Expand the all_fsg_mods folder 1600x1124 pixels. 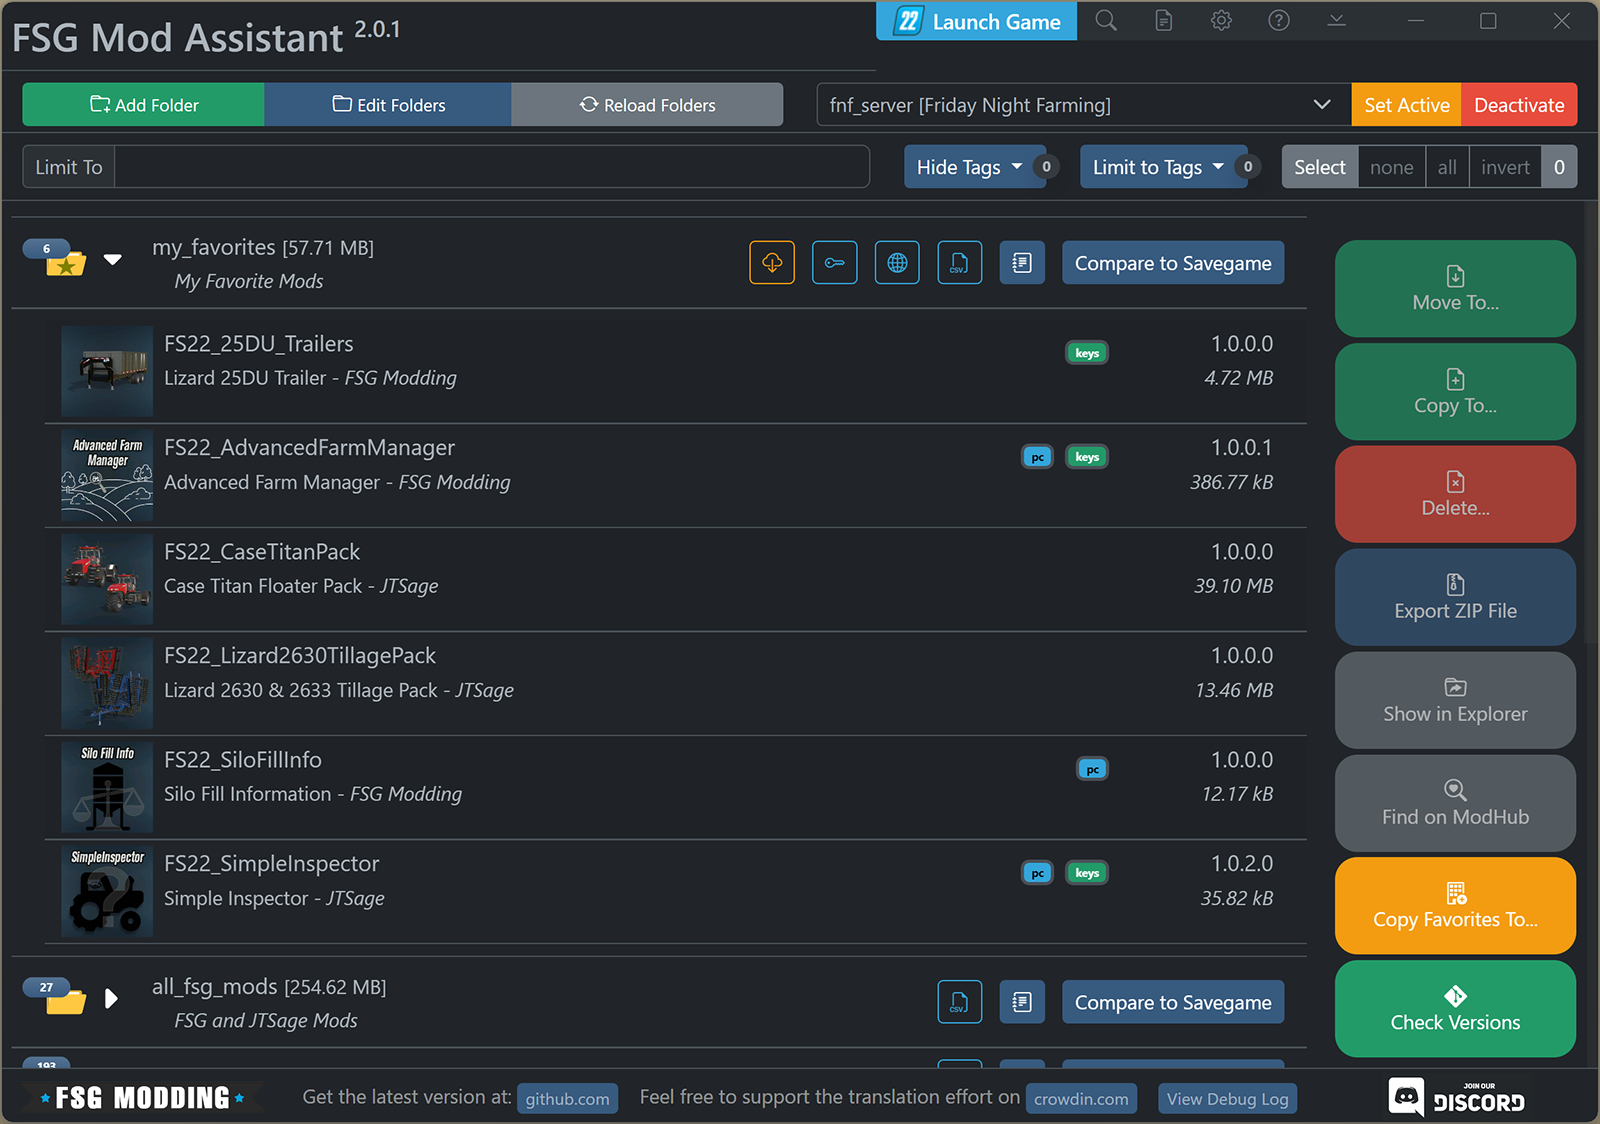[111, 999]
